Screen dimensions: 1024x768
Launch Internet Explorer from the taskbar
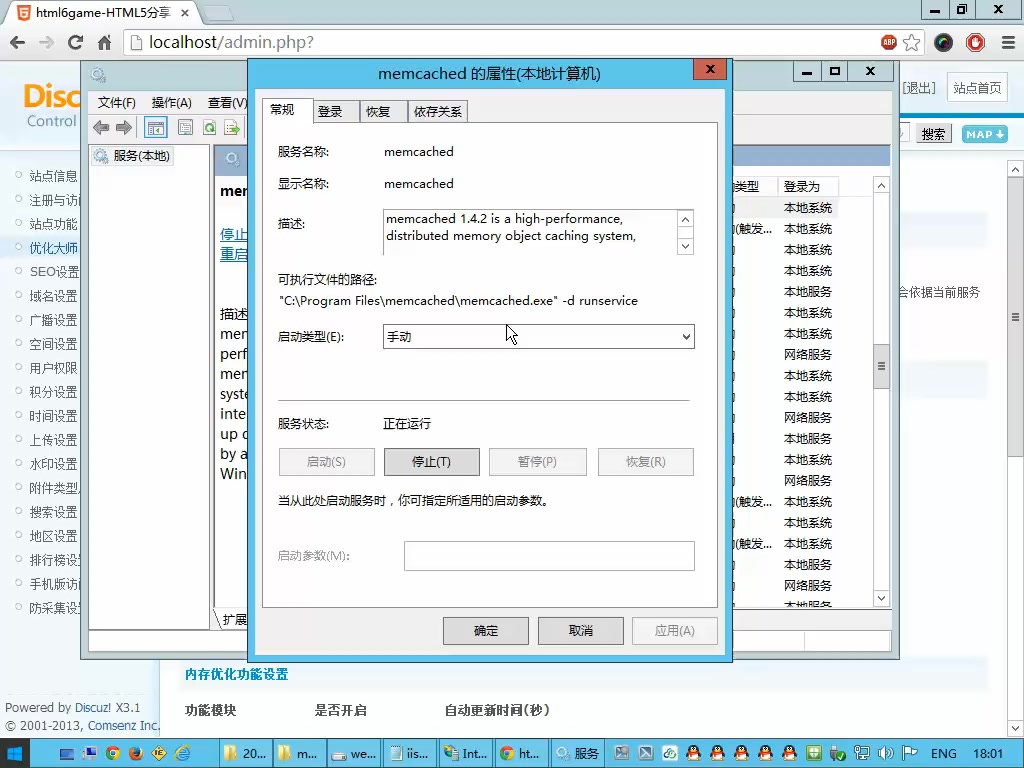pos(182,754)
